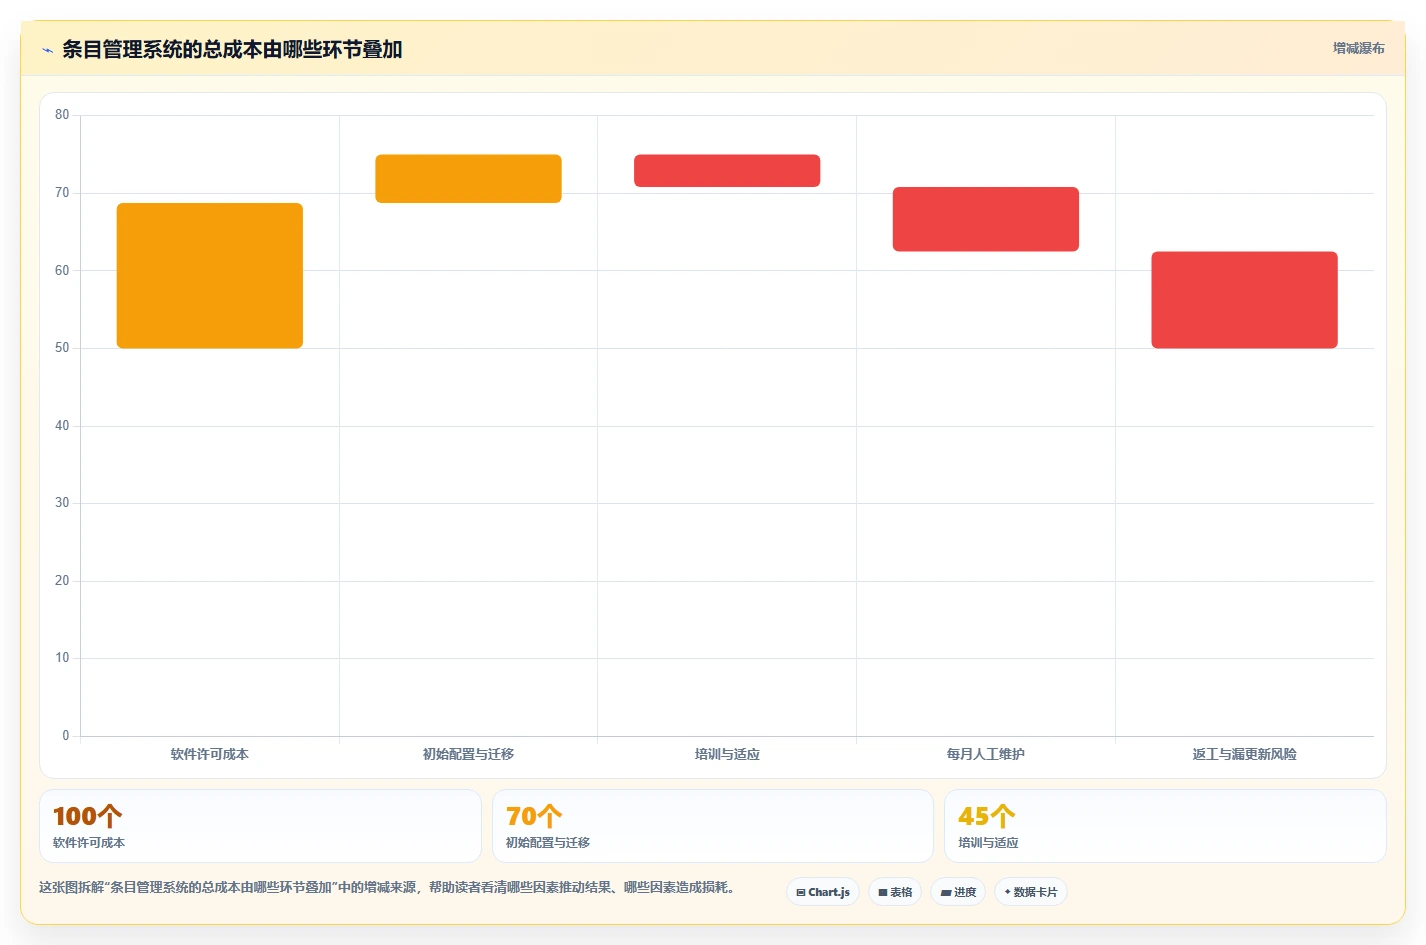Image resolution: width=1426 pixels, height=945 pixels.
Task: Click the orange 软件许可成本 bar
Action: pos(210,276)
